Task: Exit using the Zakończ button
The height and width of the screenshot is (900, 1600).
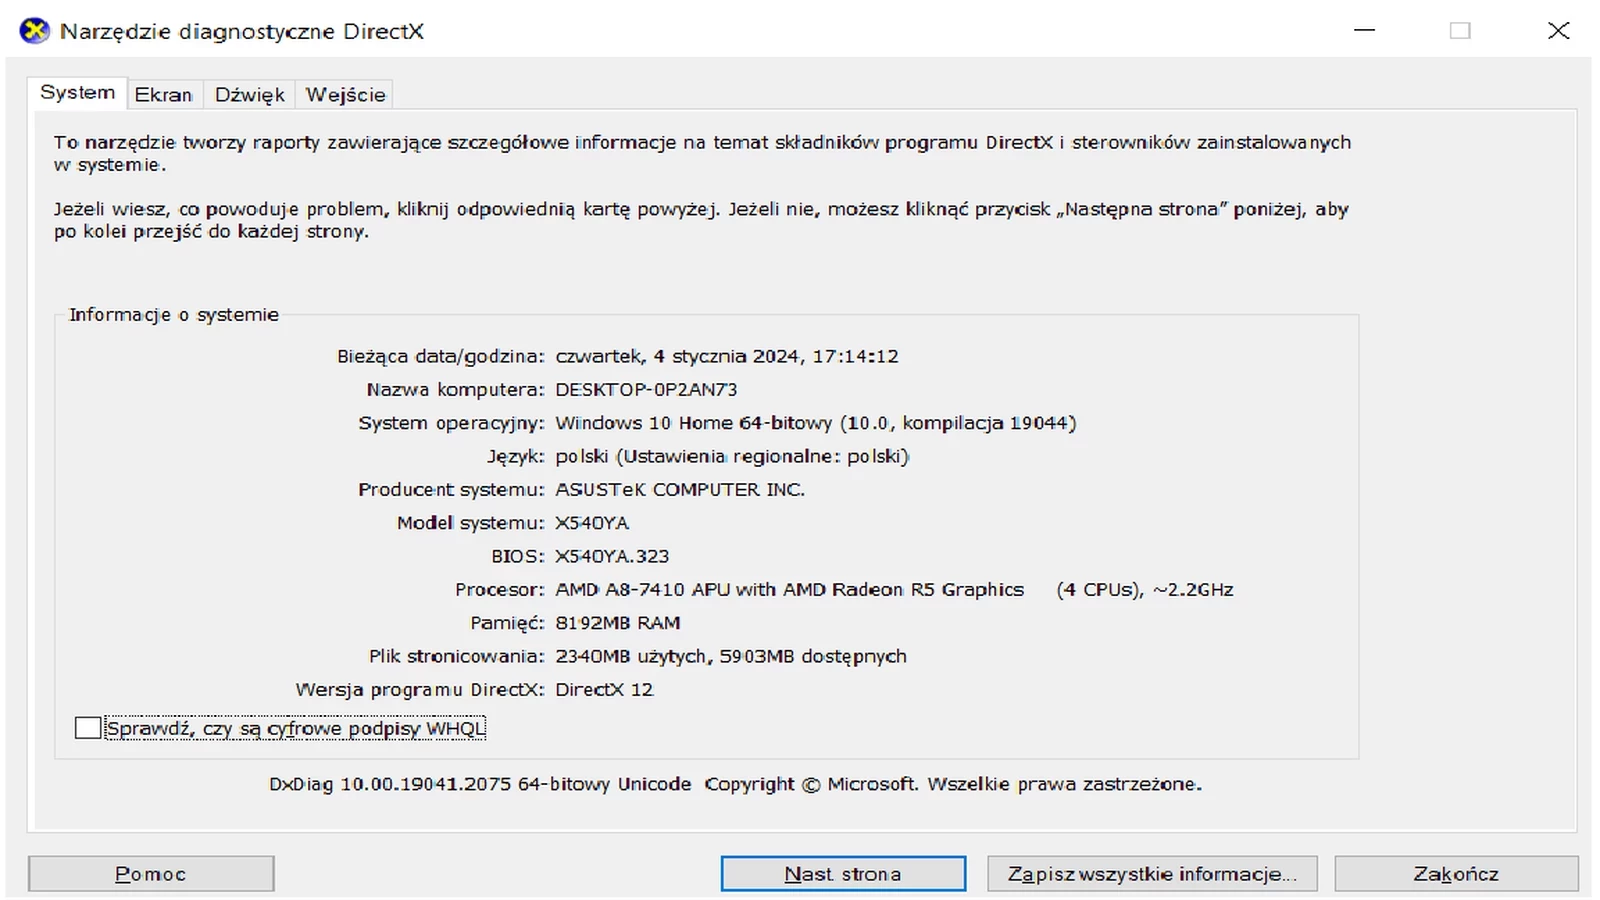Action: (x=1456, y=874)
